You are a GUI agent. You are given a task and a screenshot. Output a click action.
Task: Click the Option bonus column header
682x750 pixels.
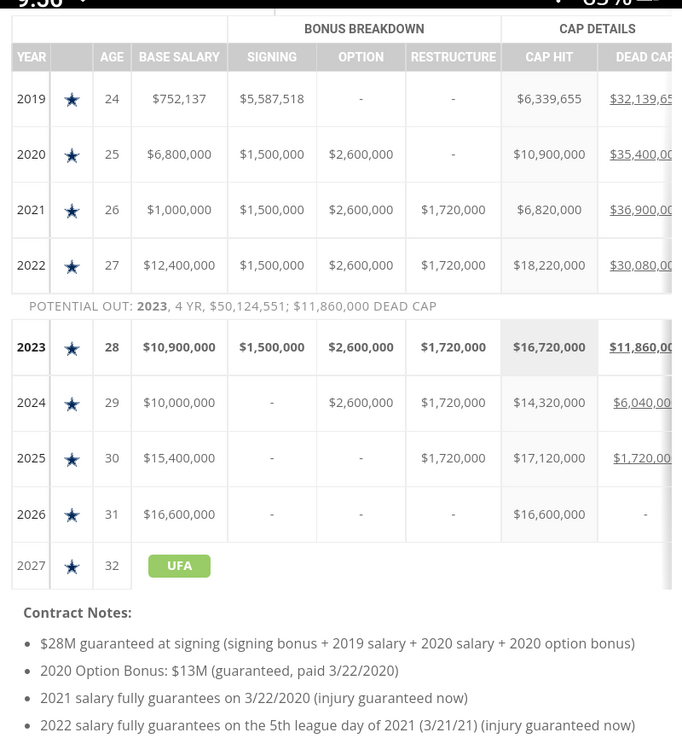tap(361, 57)
